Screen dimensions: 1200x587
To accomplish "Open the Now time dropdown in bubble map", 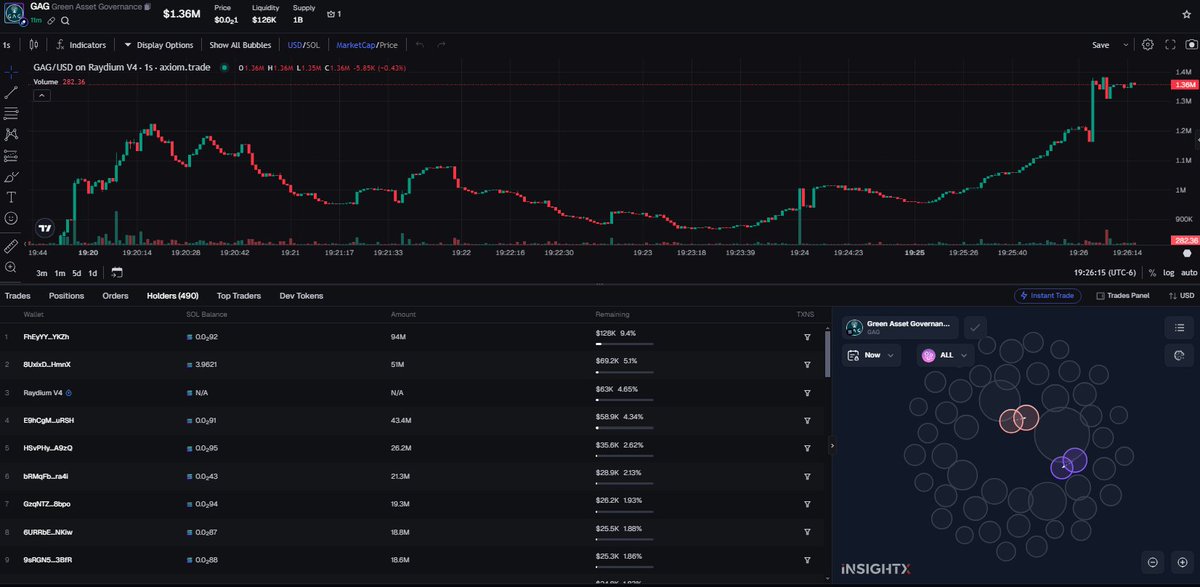I will point(872,355).
